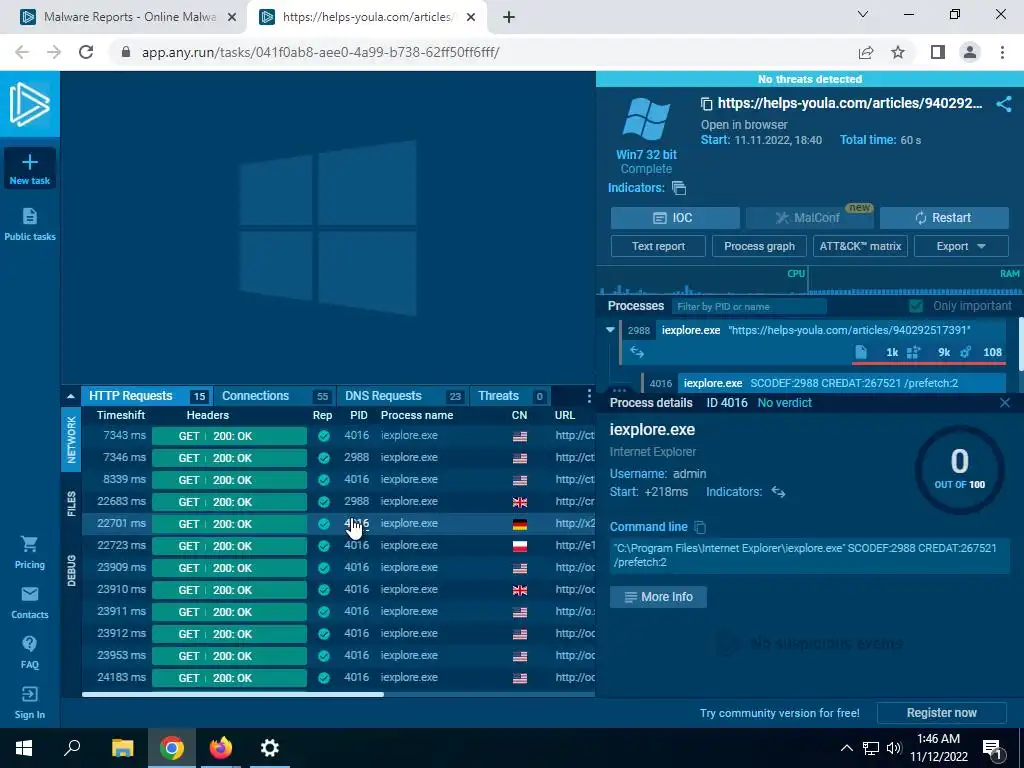Viewport: 1024px width, 768px height.
Task: Select the FILES vertical tab
Action: click(71, 504)
